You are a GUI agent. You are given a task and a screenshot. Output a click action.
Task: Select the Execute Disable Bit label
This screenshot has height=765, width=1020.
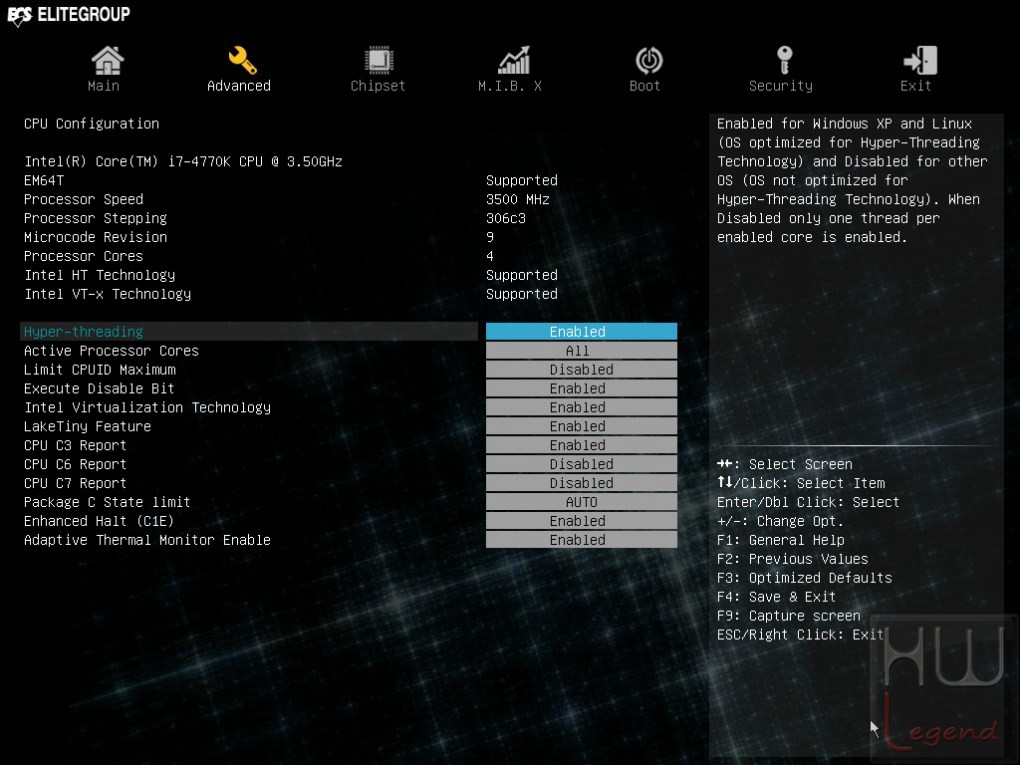pos(99,388)
